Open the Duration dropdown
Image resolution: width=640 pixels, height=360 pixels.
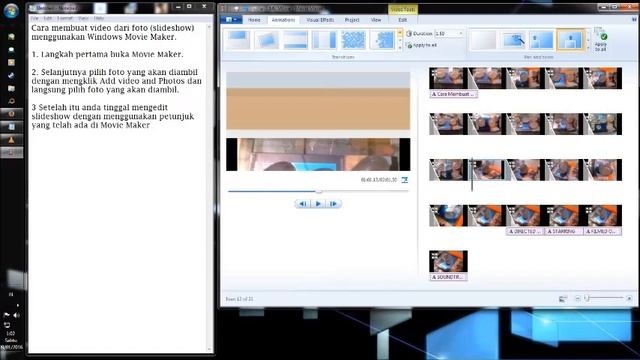[461, 33]
